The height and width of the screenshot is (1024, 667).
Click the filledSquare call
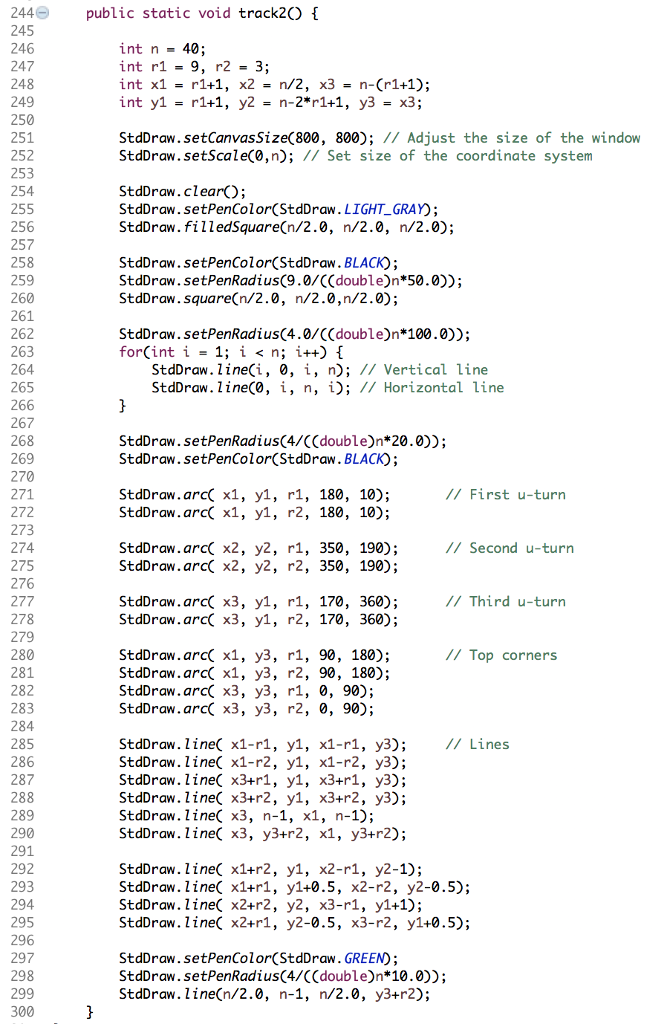(x=286, y=227)
